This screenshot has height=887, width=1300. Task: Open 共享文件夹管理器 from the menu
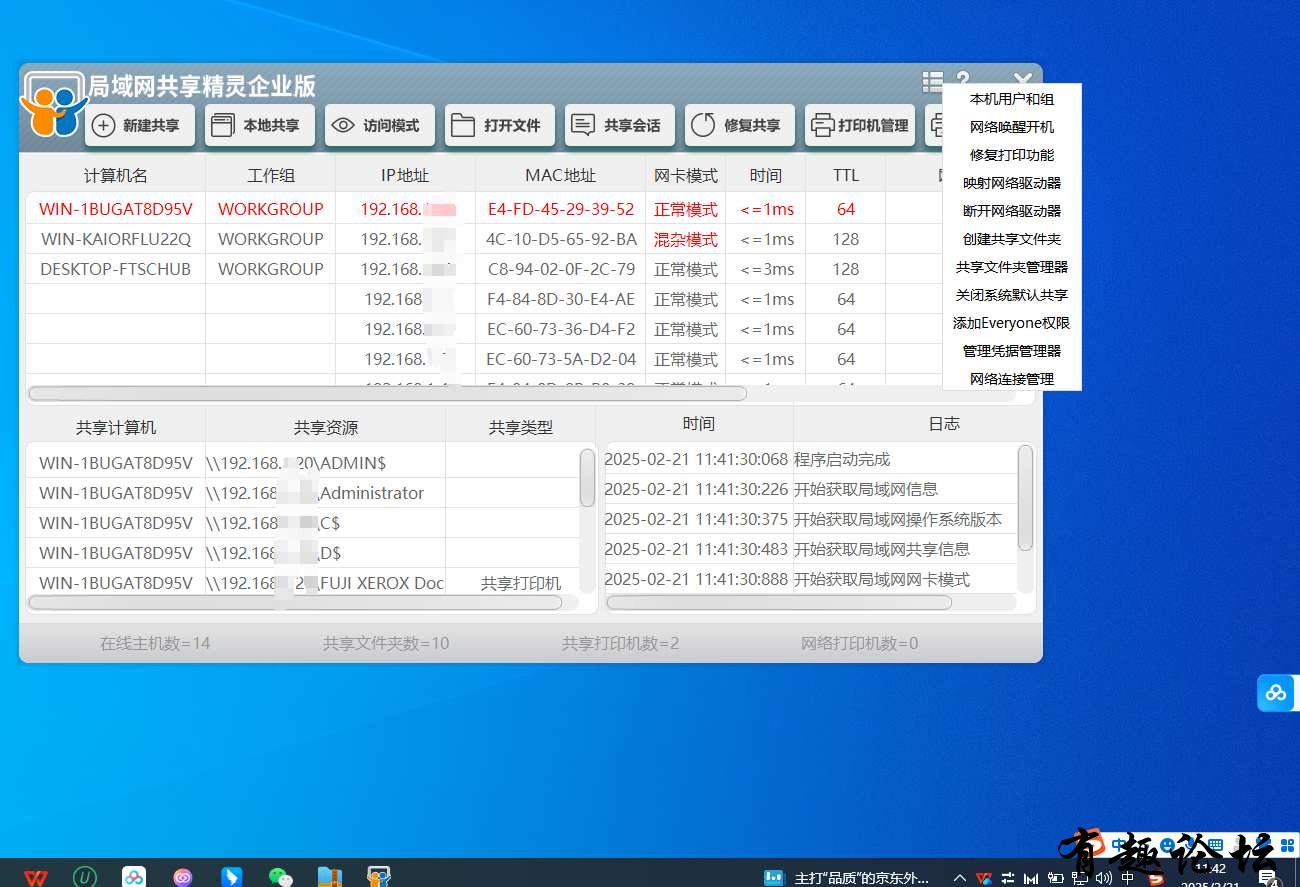point(1012,267)
